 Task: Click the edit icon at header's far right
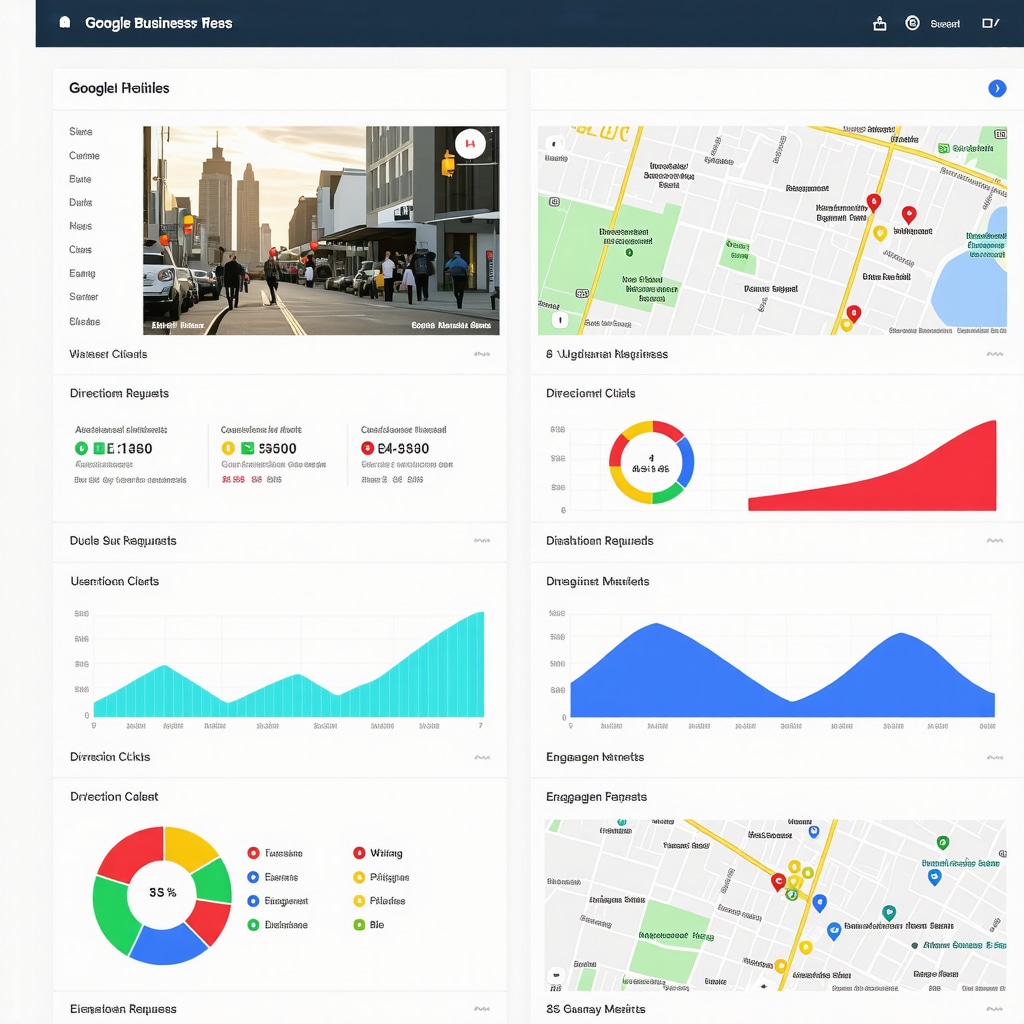990,24
